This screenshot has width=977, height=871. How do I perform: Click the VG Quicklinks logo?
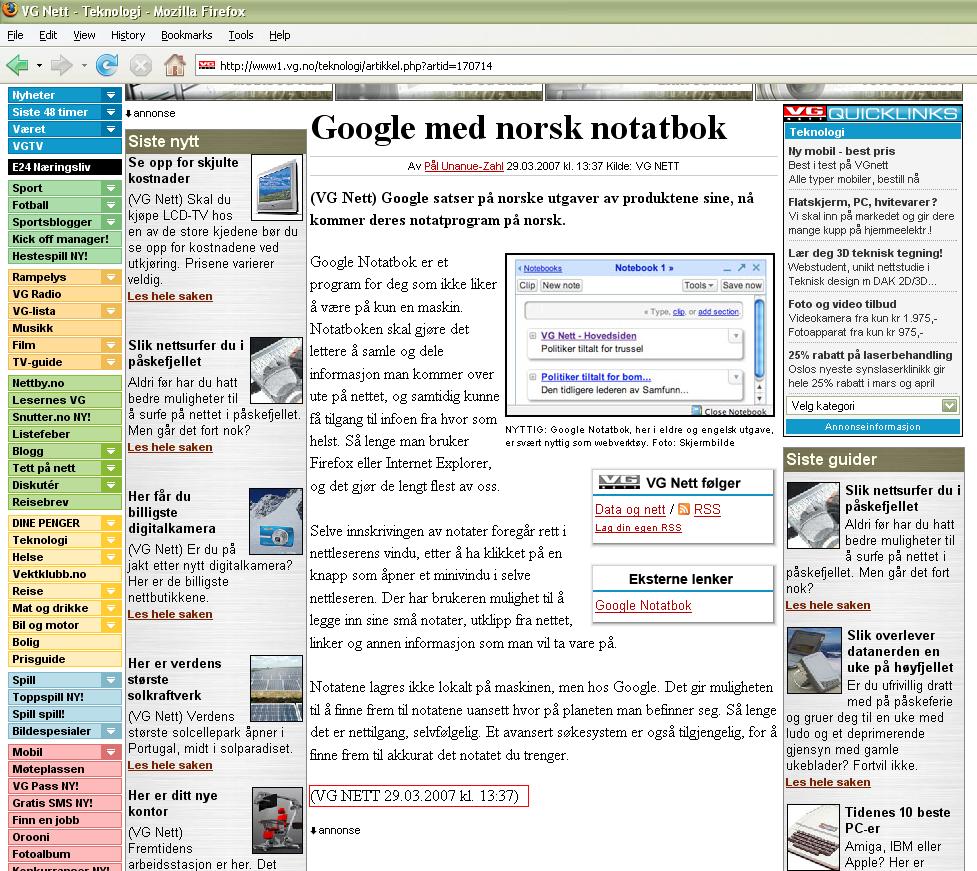click(x=872, y=113)
